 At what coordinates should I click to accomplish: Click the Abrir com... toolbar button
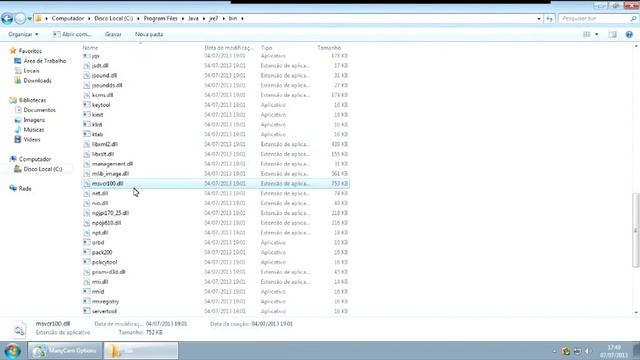point(72,34)
